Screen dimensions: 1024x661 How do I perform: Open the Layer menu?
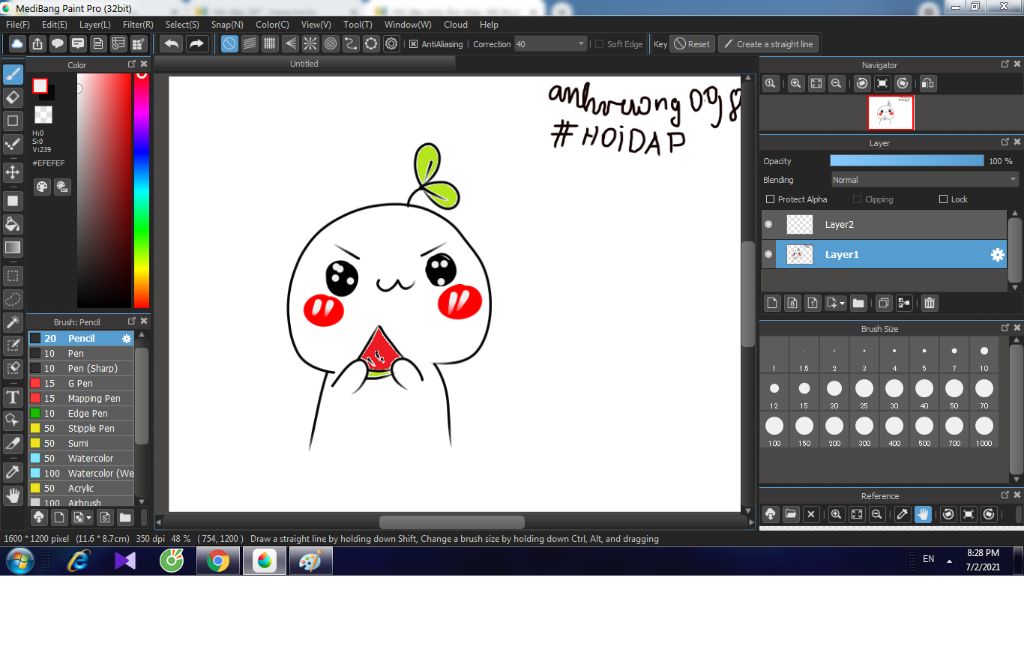tap(95, 25)
